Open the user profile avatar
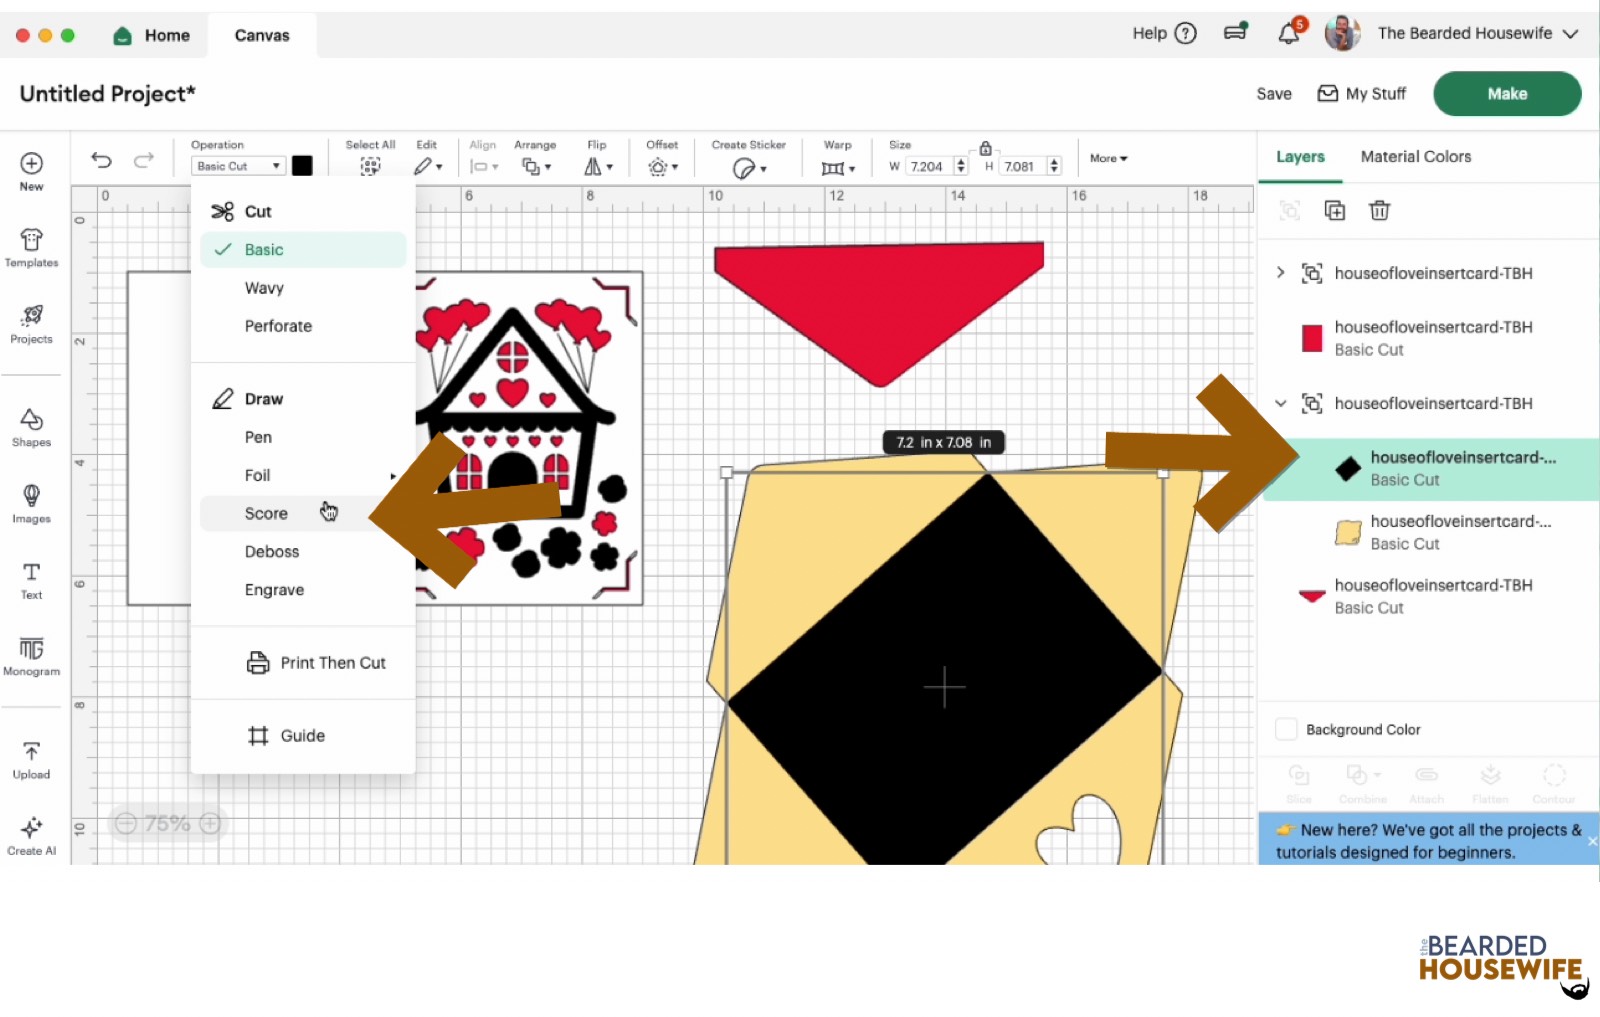1600x1017 pixels. pyautogui.click(x=1342, y=33)
